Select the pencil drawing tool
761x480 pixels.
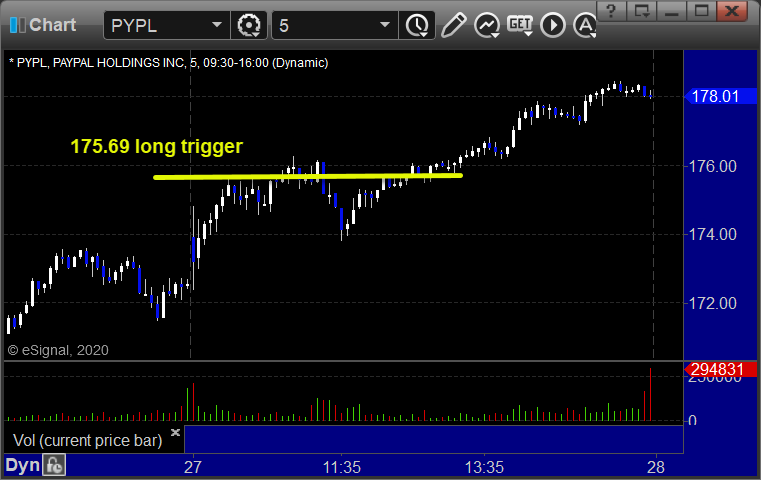(x=454, y=25)
